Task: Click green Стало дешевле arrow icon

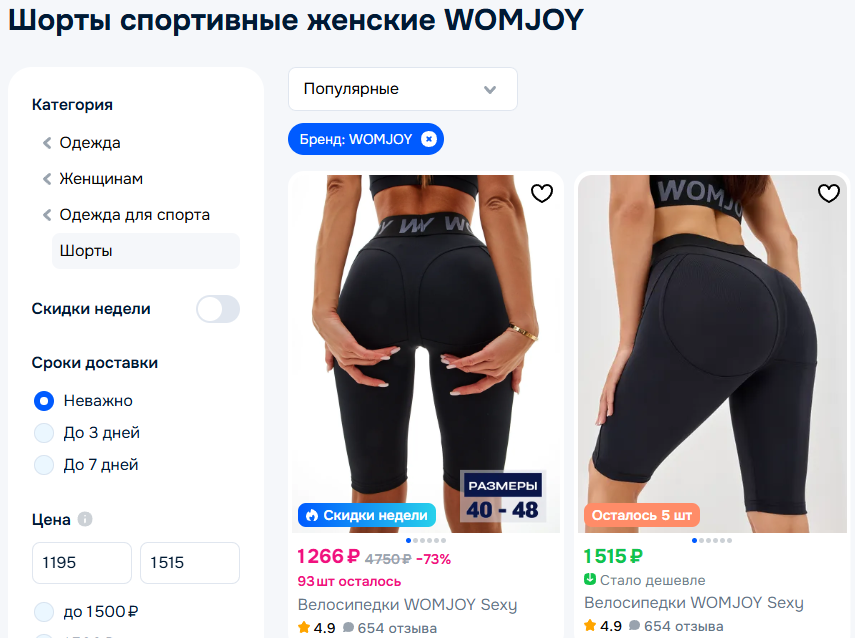Action: point(589,579)
